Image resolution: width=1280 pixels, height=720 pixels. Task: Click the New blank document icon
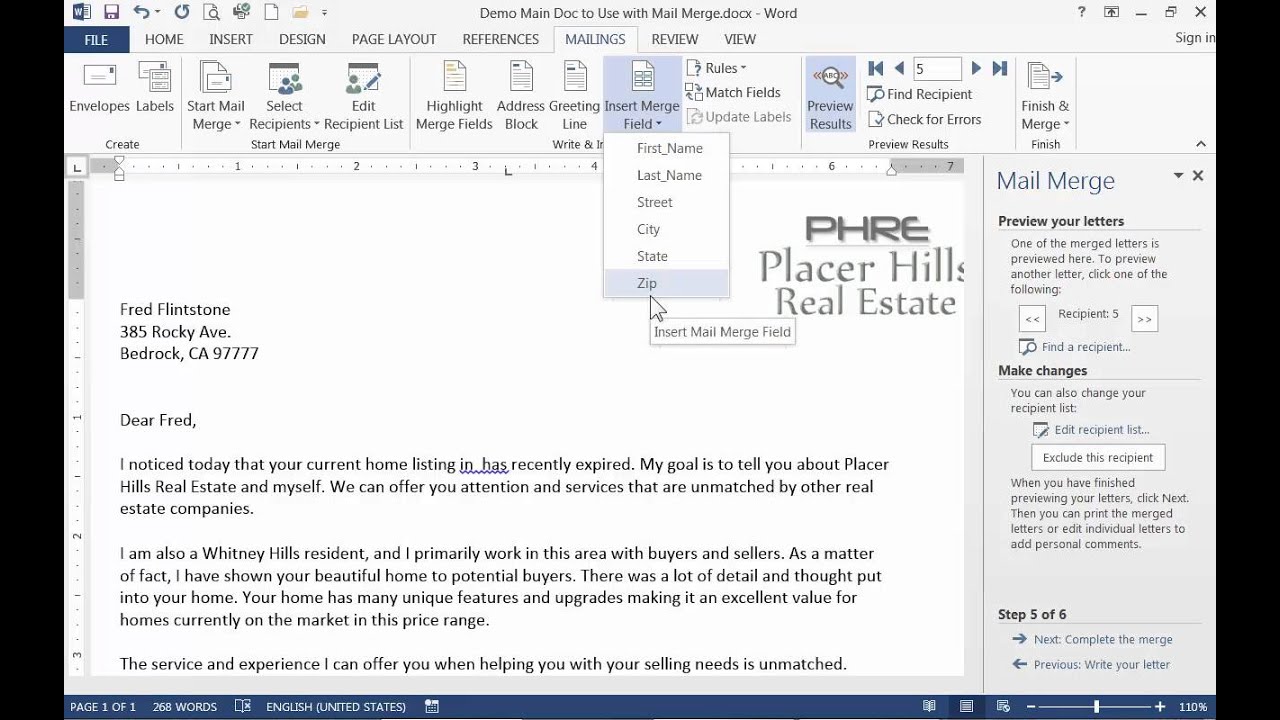[271, 13]
